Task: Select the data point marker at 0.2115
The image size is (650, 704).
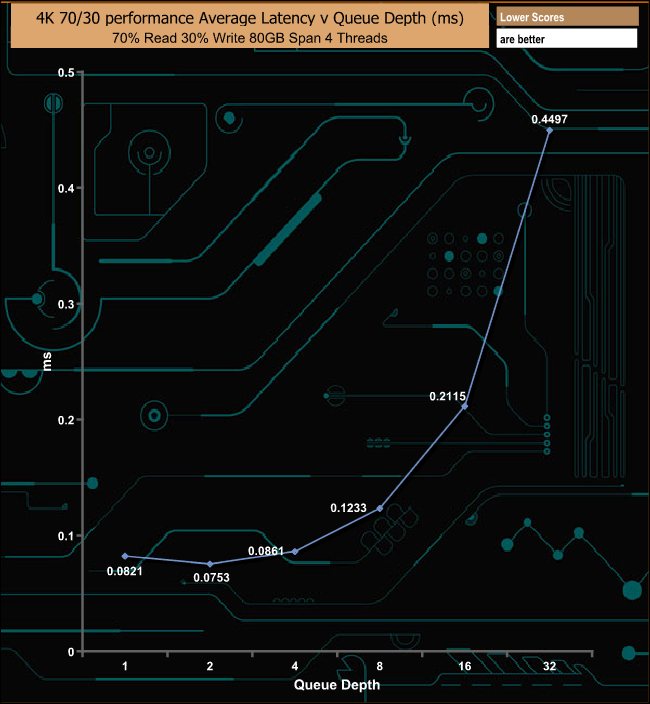Action: point(465,406)
